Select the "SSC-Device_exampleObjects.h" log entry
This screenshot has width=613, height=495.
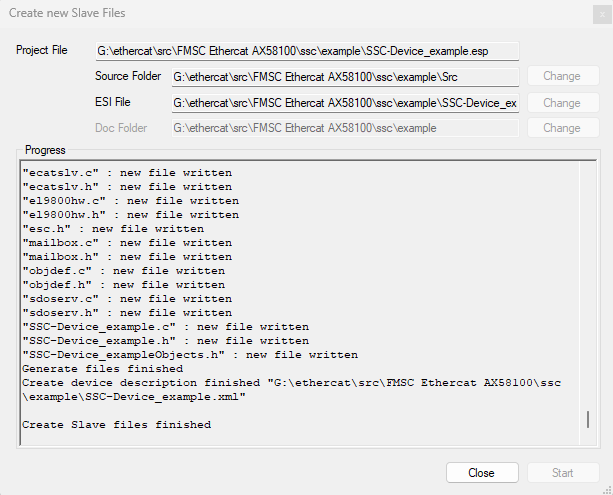(x=190, y=355)
